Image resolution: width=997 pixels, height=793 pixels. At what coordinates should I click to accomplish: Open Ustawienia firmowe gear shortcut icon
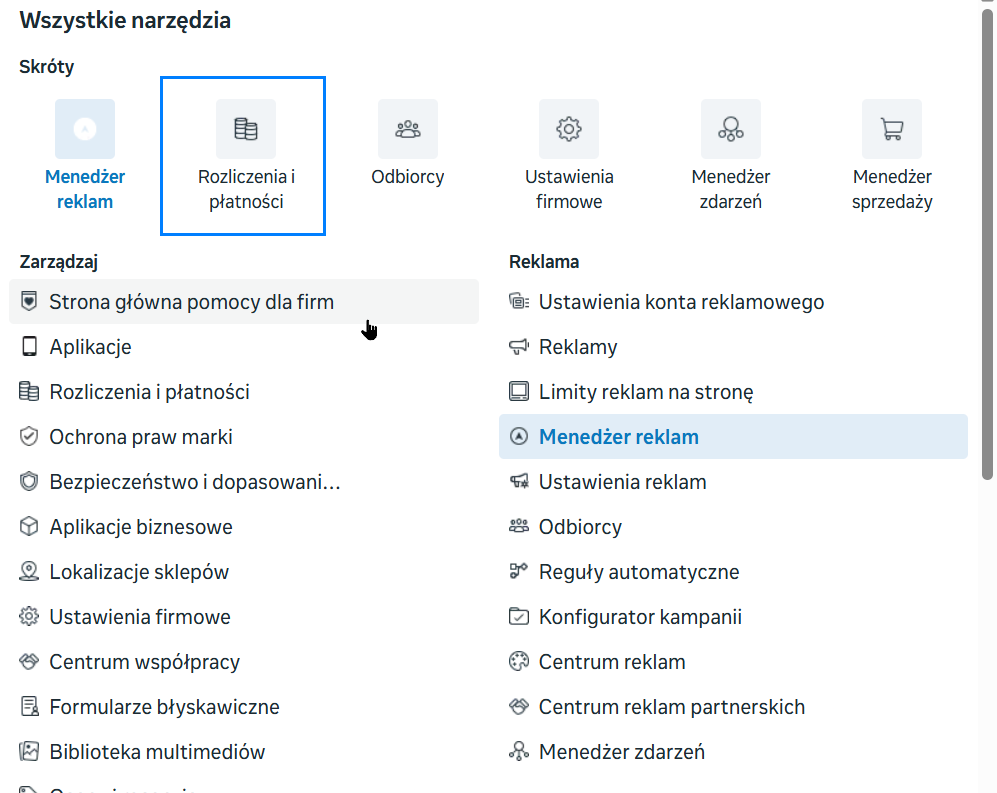coord(568,129)
